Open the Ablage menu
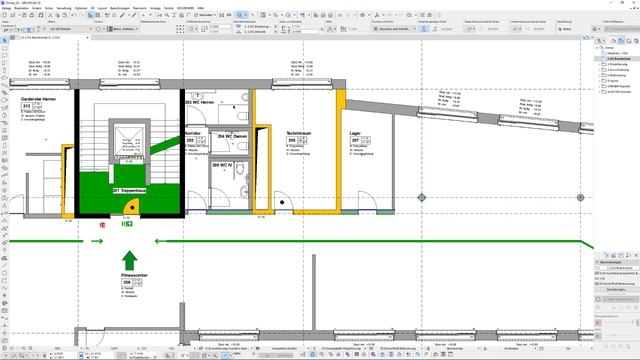The image size is (640, 360). (7, 8)
